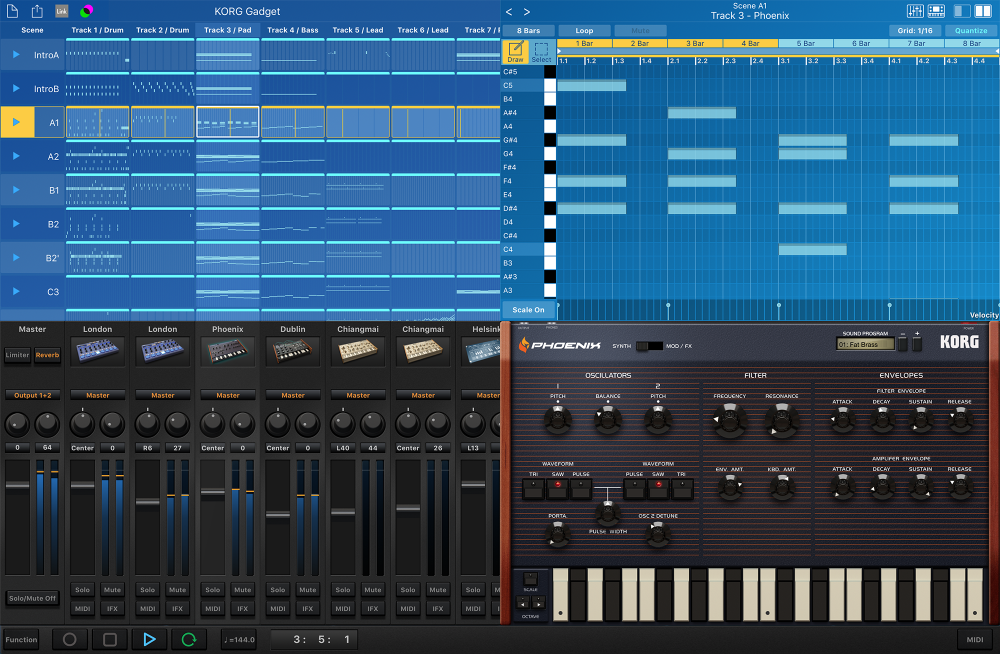Enable oscillator 1 TRI waveform

pos(533,488)
